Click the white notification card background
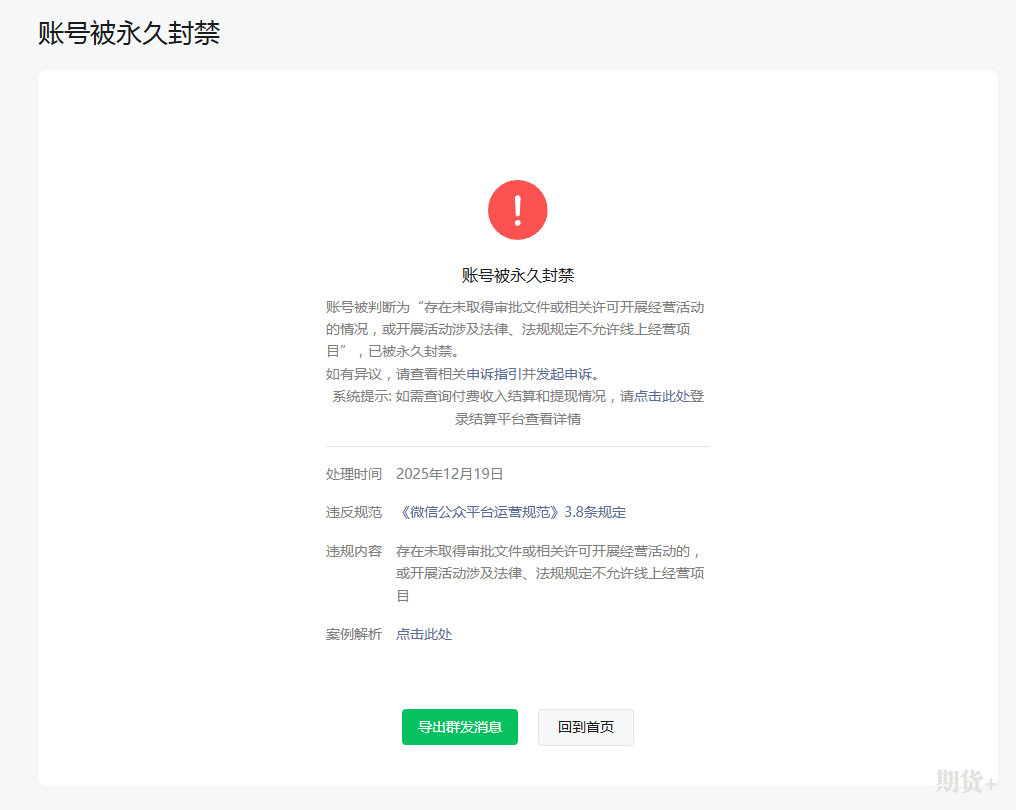The image size is (1016, 810). (x=517, y=680)
